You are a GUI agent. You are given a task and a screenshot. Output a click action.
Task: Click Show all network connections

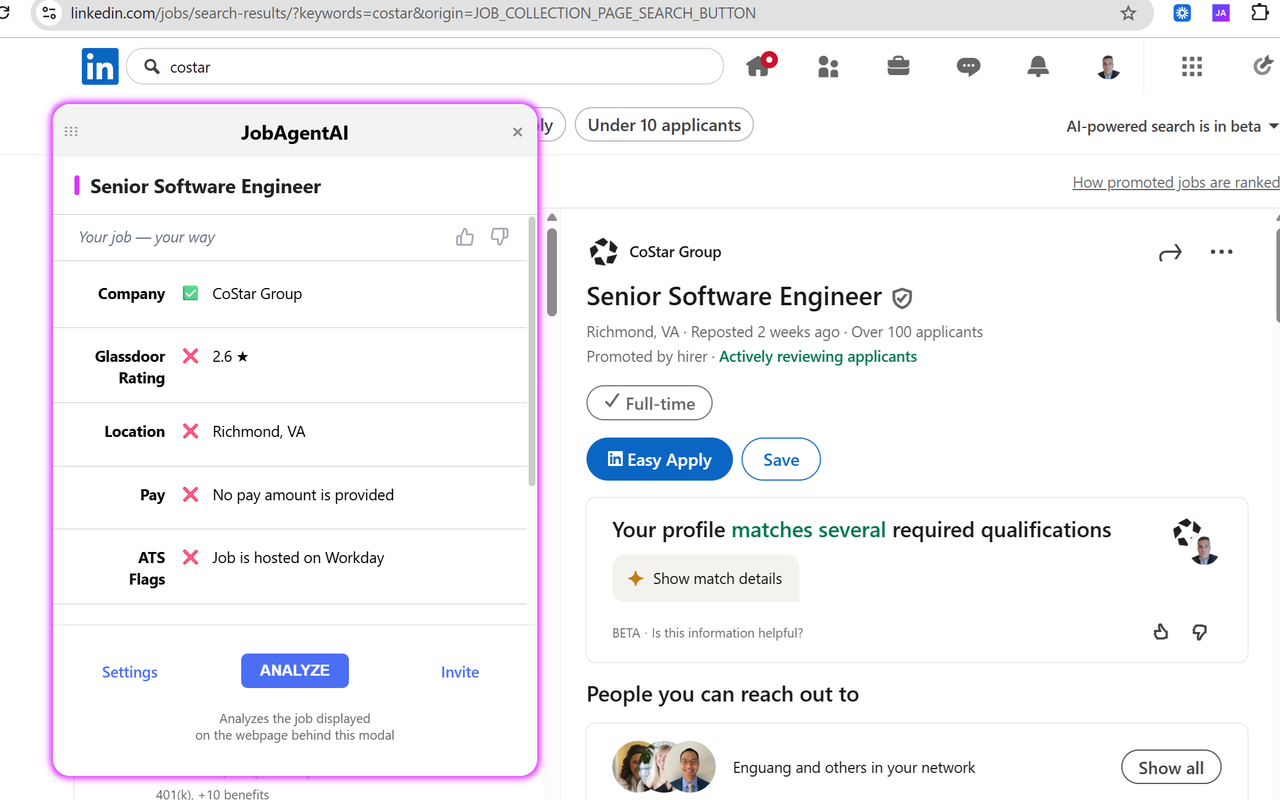1171,768
